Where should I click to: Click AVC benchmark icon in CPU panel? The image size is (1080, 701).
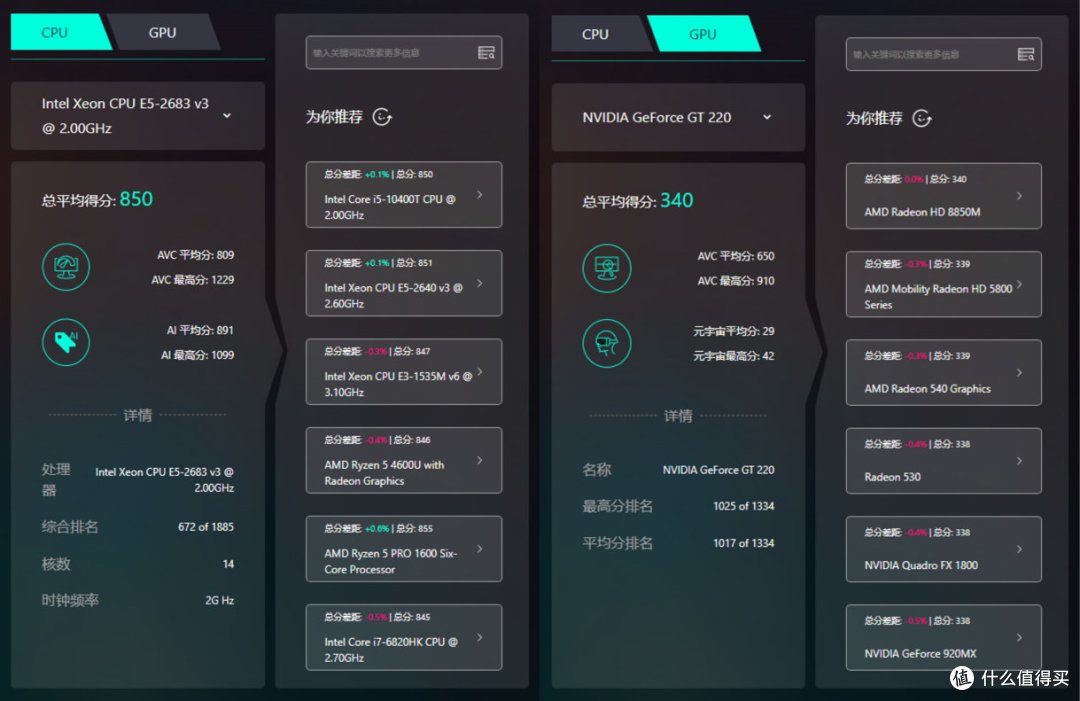pyautogui.click(x=66, y=267)
